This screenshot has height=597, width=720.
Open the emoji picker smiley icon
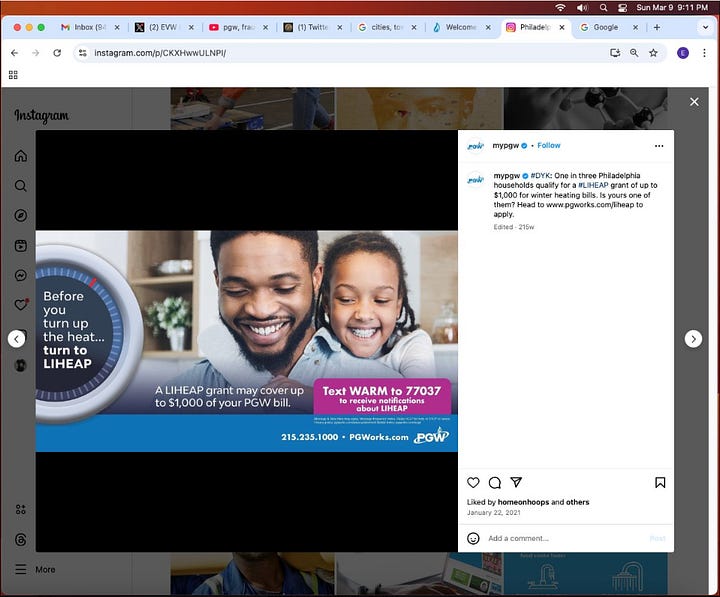click(x=473, y=538)
